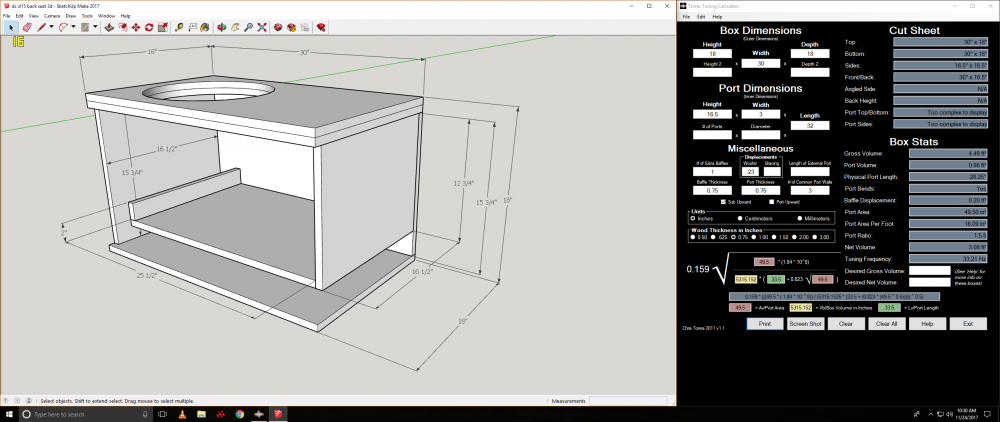The height and width of the screenshot is (422, 1000).
Task: Open the Tools menu
Action: tap(87, 15)
